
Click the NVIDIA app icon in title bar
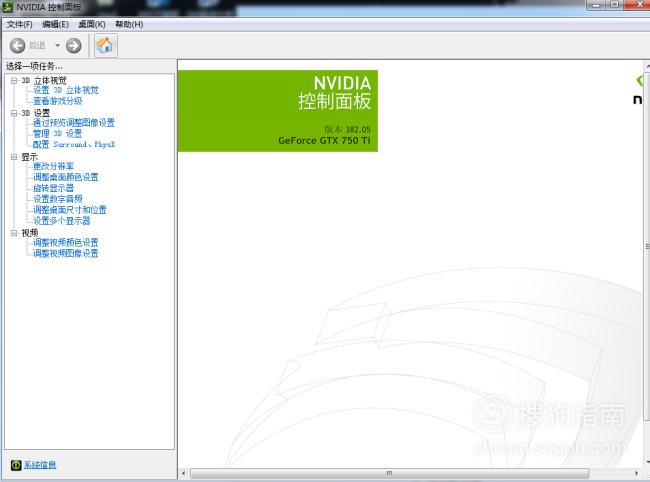(7, 7)
